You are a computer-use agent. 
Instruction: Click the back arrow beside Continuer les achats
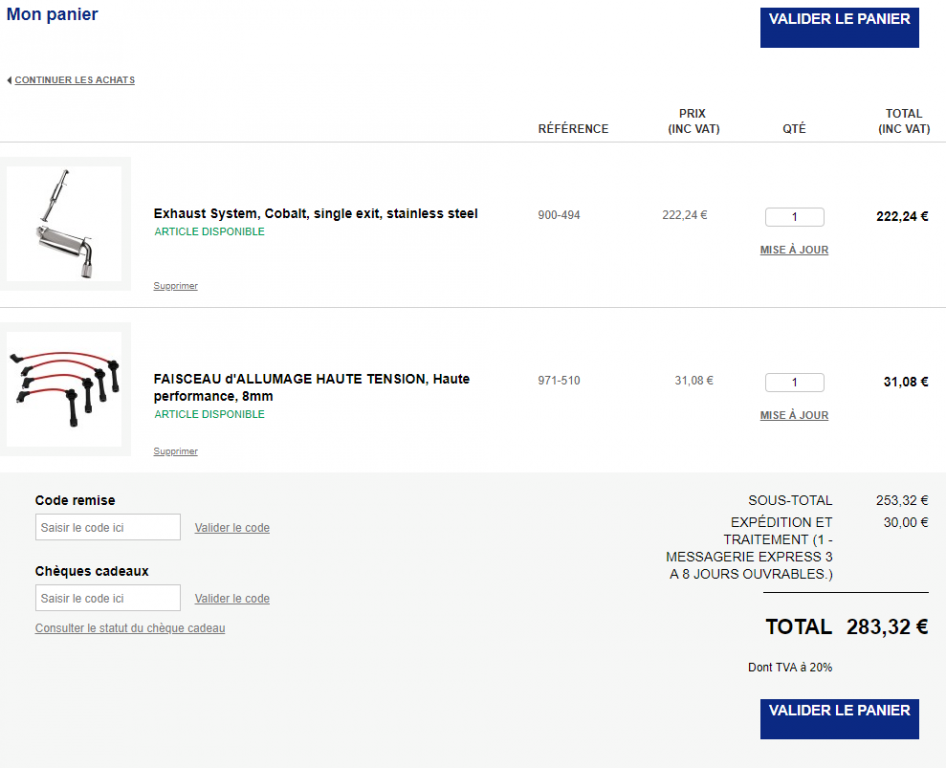tap(9, 80)
